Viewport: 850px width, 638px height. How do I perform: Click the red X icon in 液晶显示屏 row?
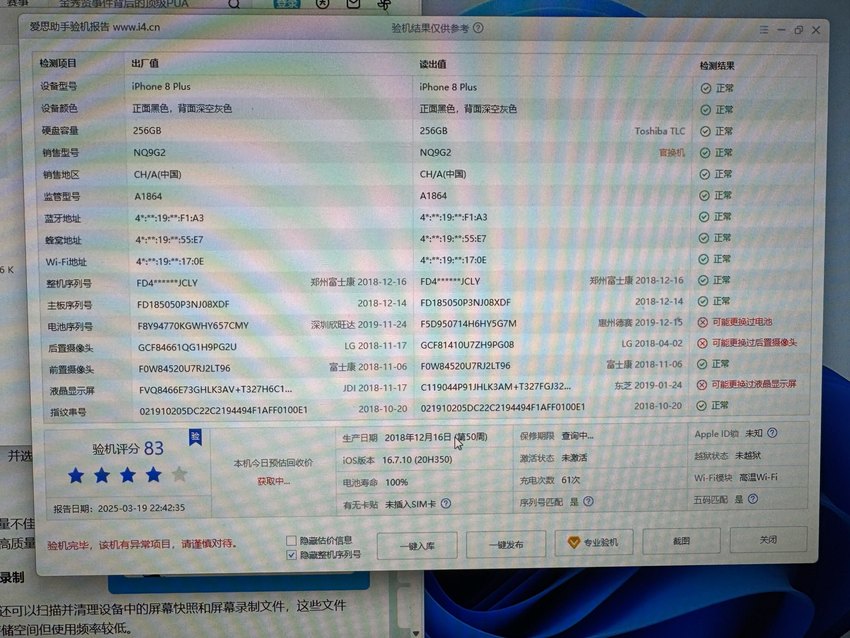(701, 385)
